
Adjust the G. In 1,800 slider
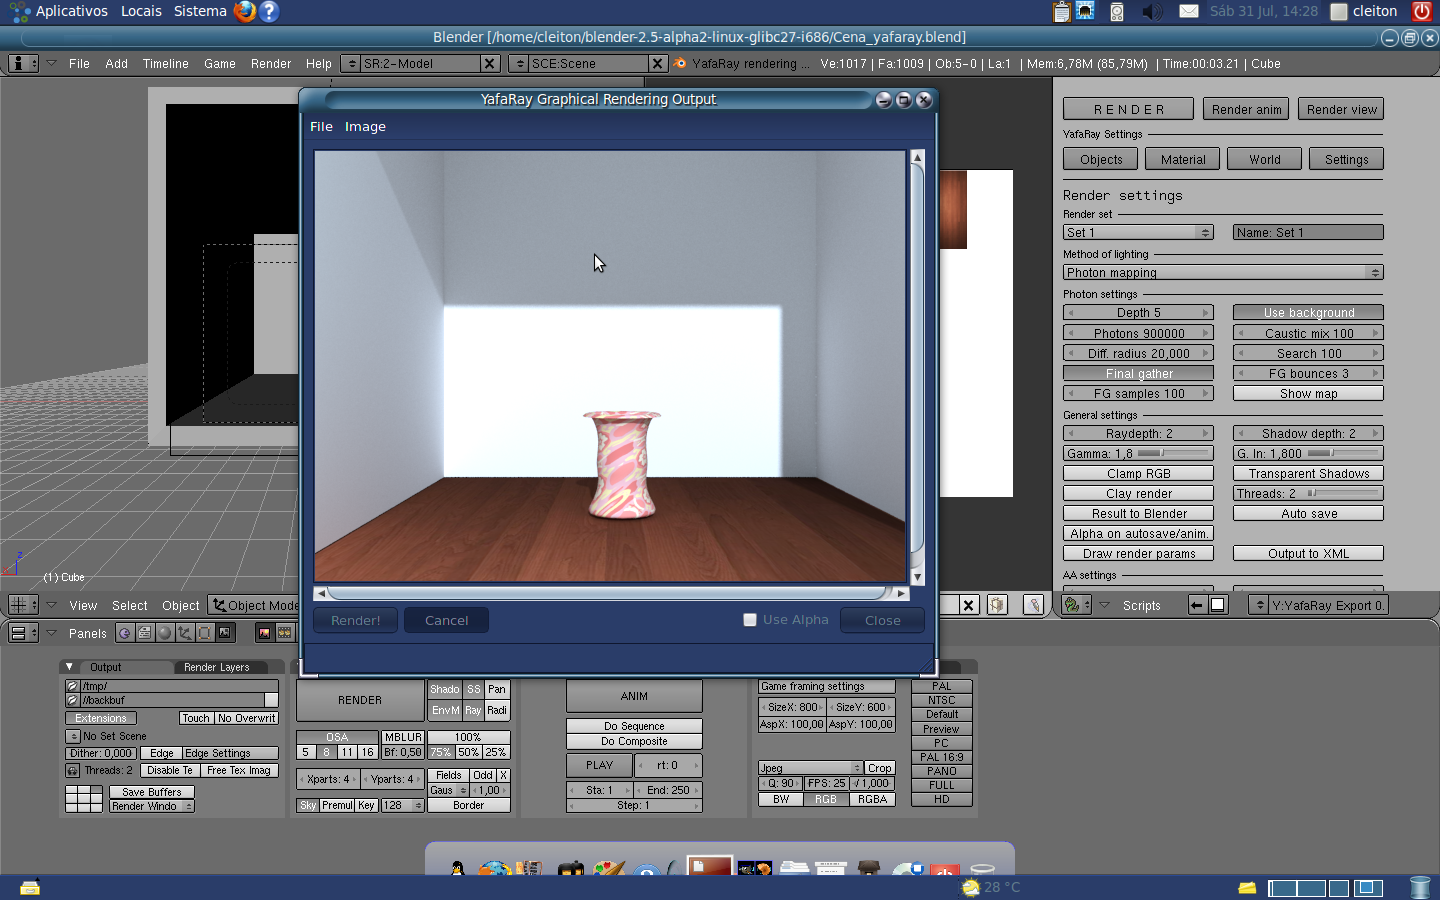pos(1308,453)
